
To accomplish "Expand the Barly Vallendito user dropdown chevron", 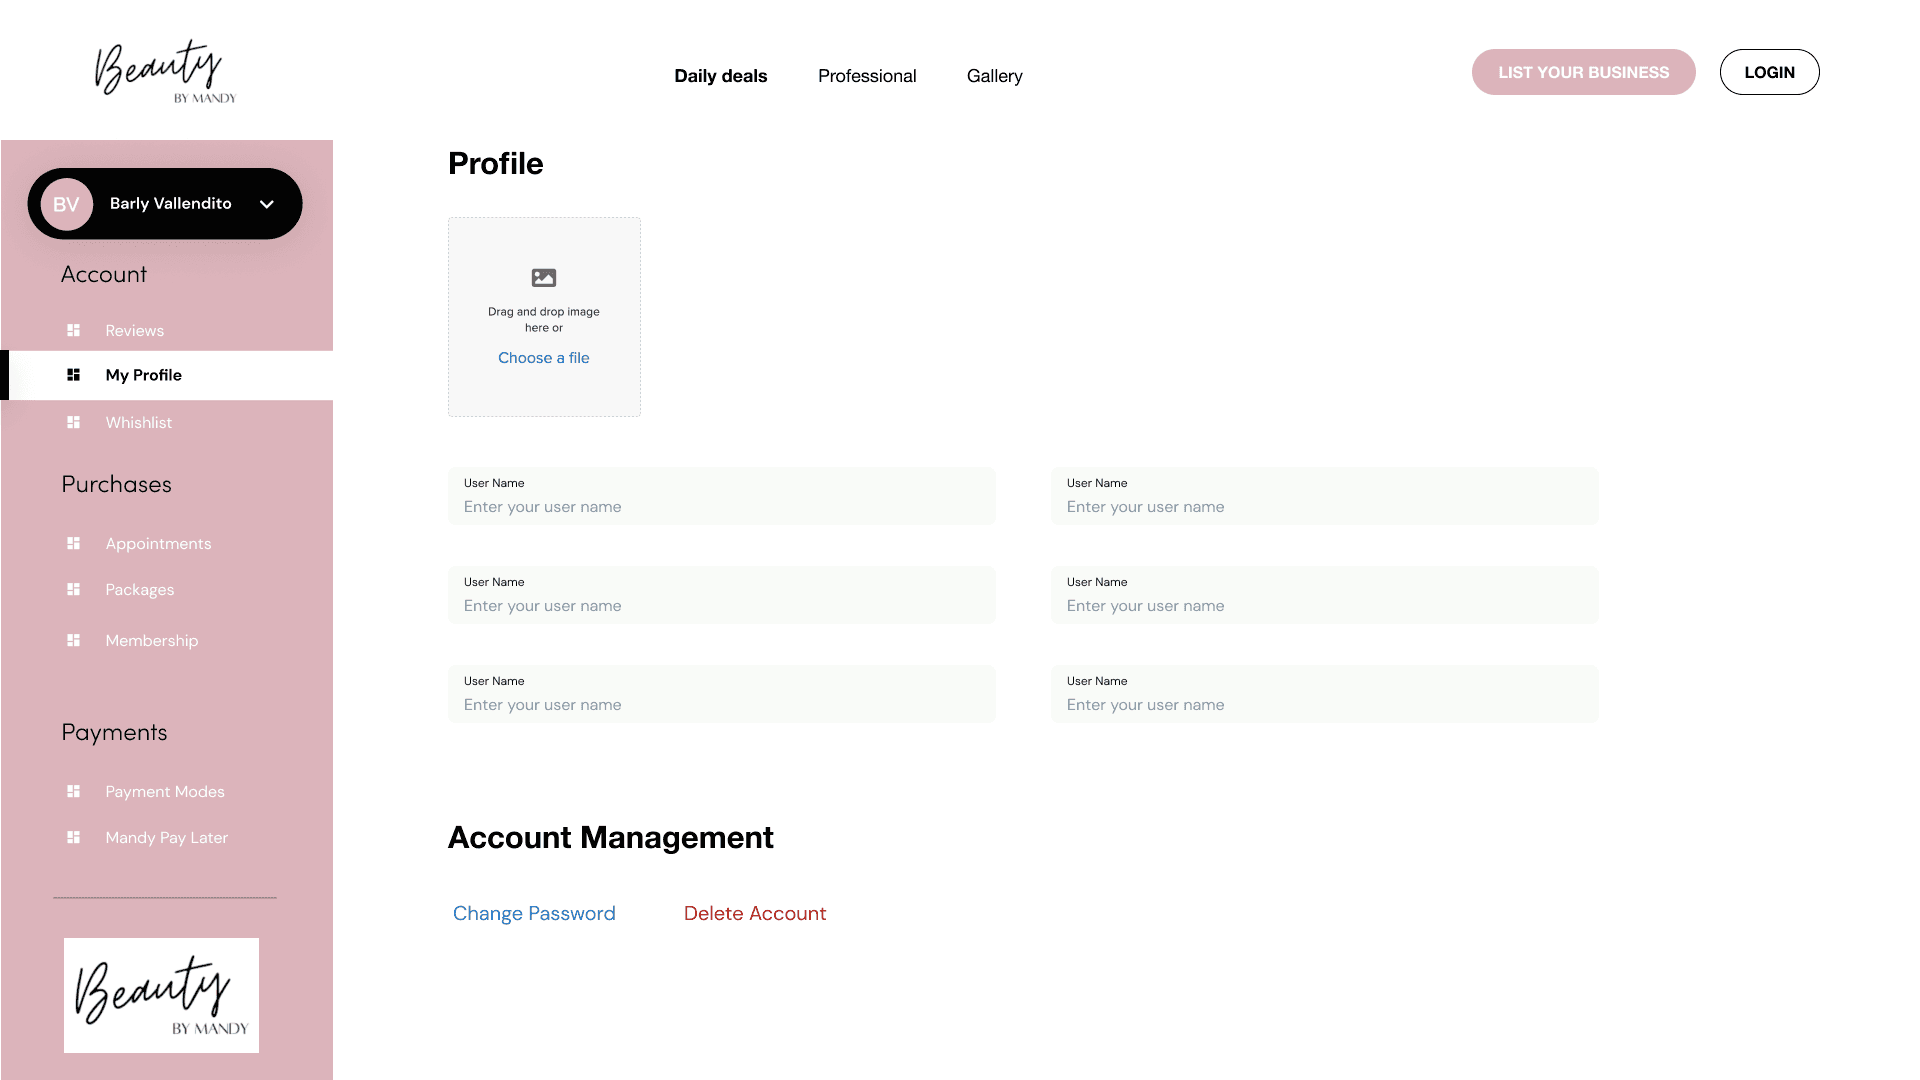I will pos(267,204).
